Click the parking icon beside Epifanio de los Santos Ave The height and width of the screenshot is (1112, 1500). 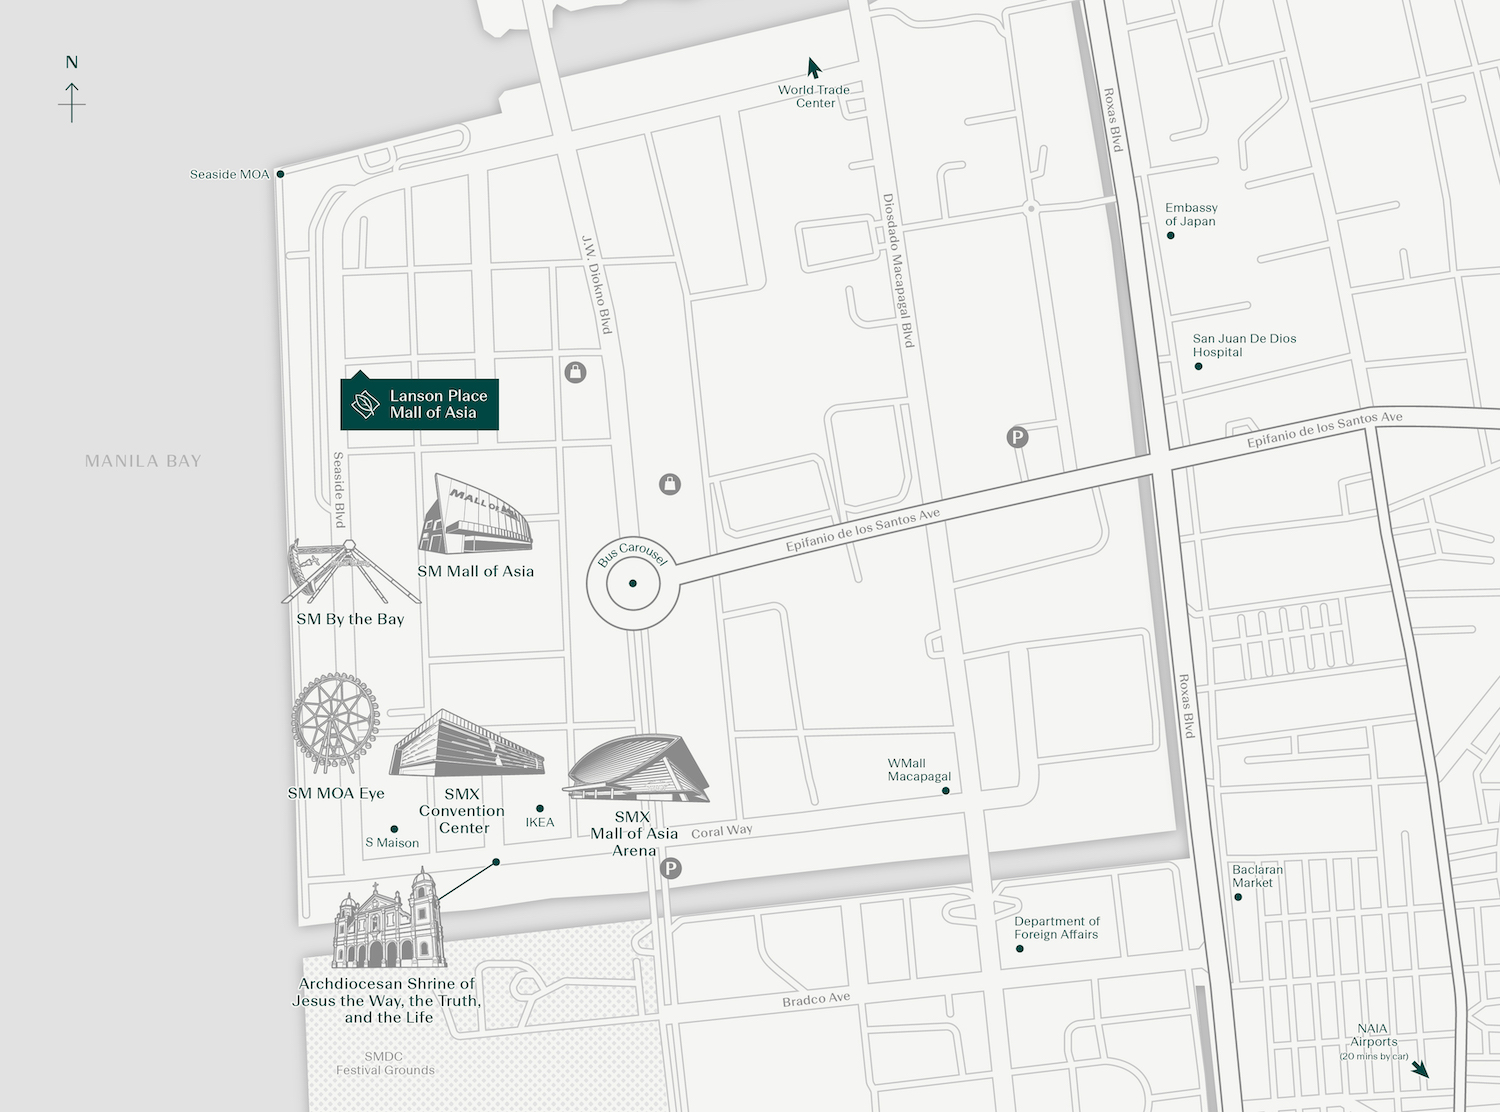coord(1017,437)
